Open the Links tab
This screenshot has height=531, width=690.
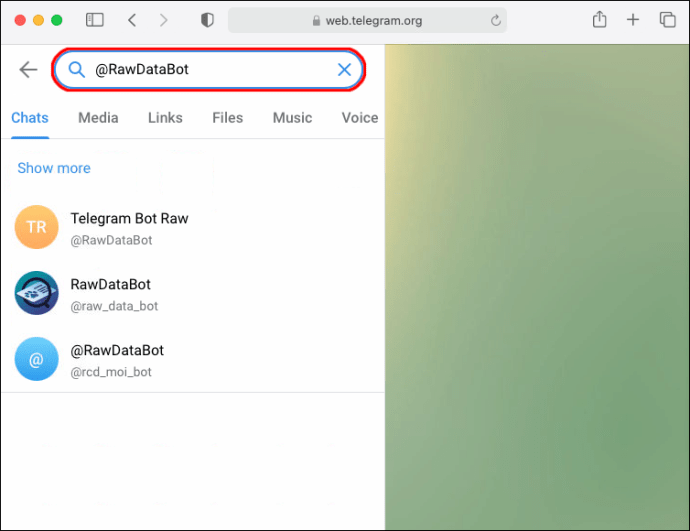(x=165, y=118)
